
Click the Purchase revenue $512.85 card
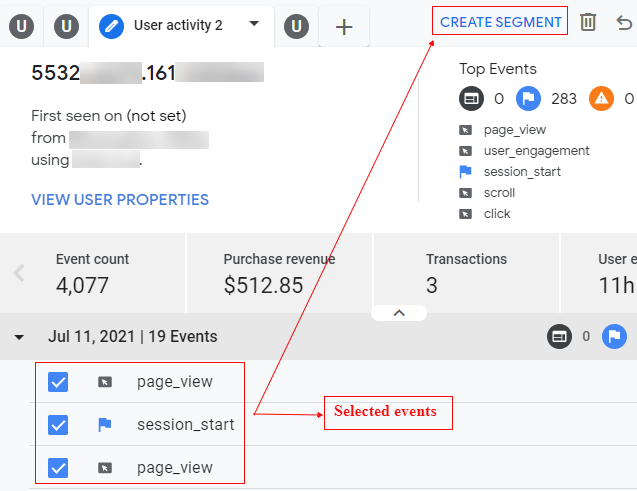[279, 273]
